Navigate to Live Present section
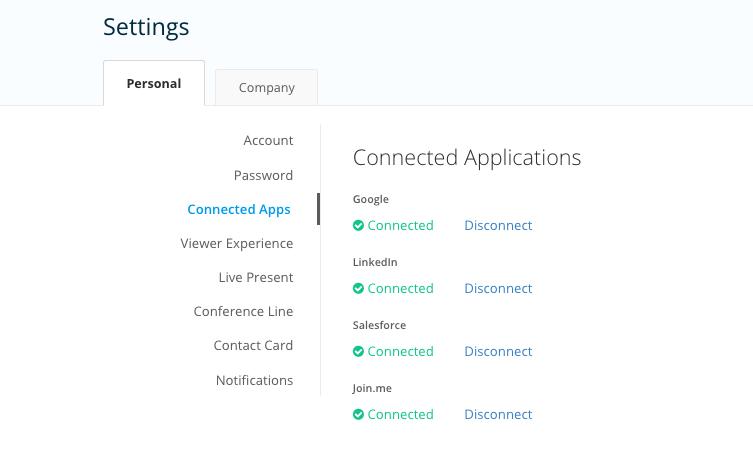The image size is (753, 474). click(x=256, y=278)
